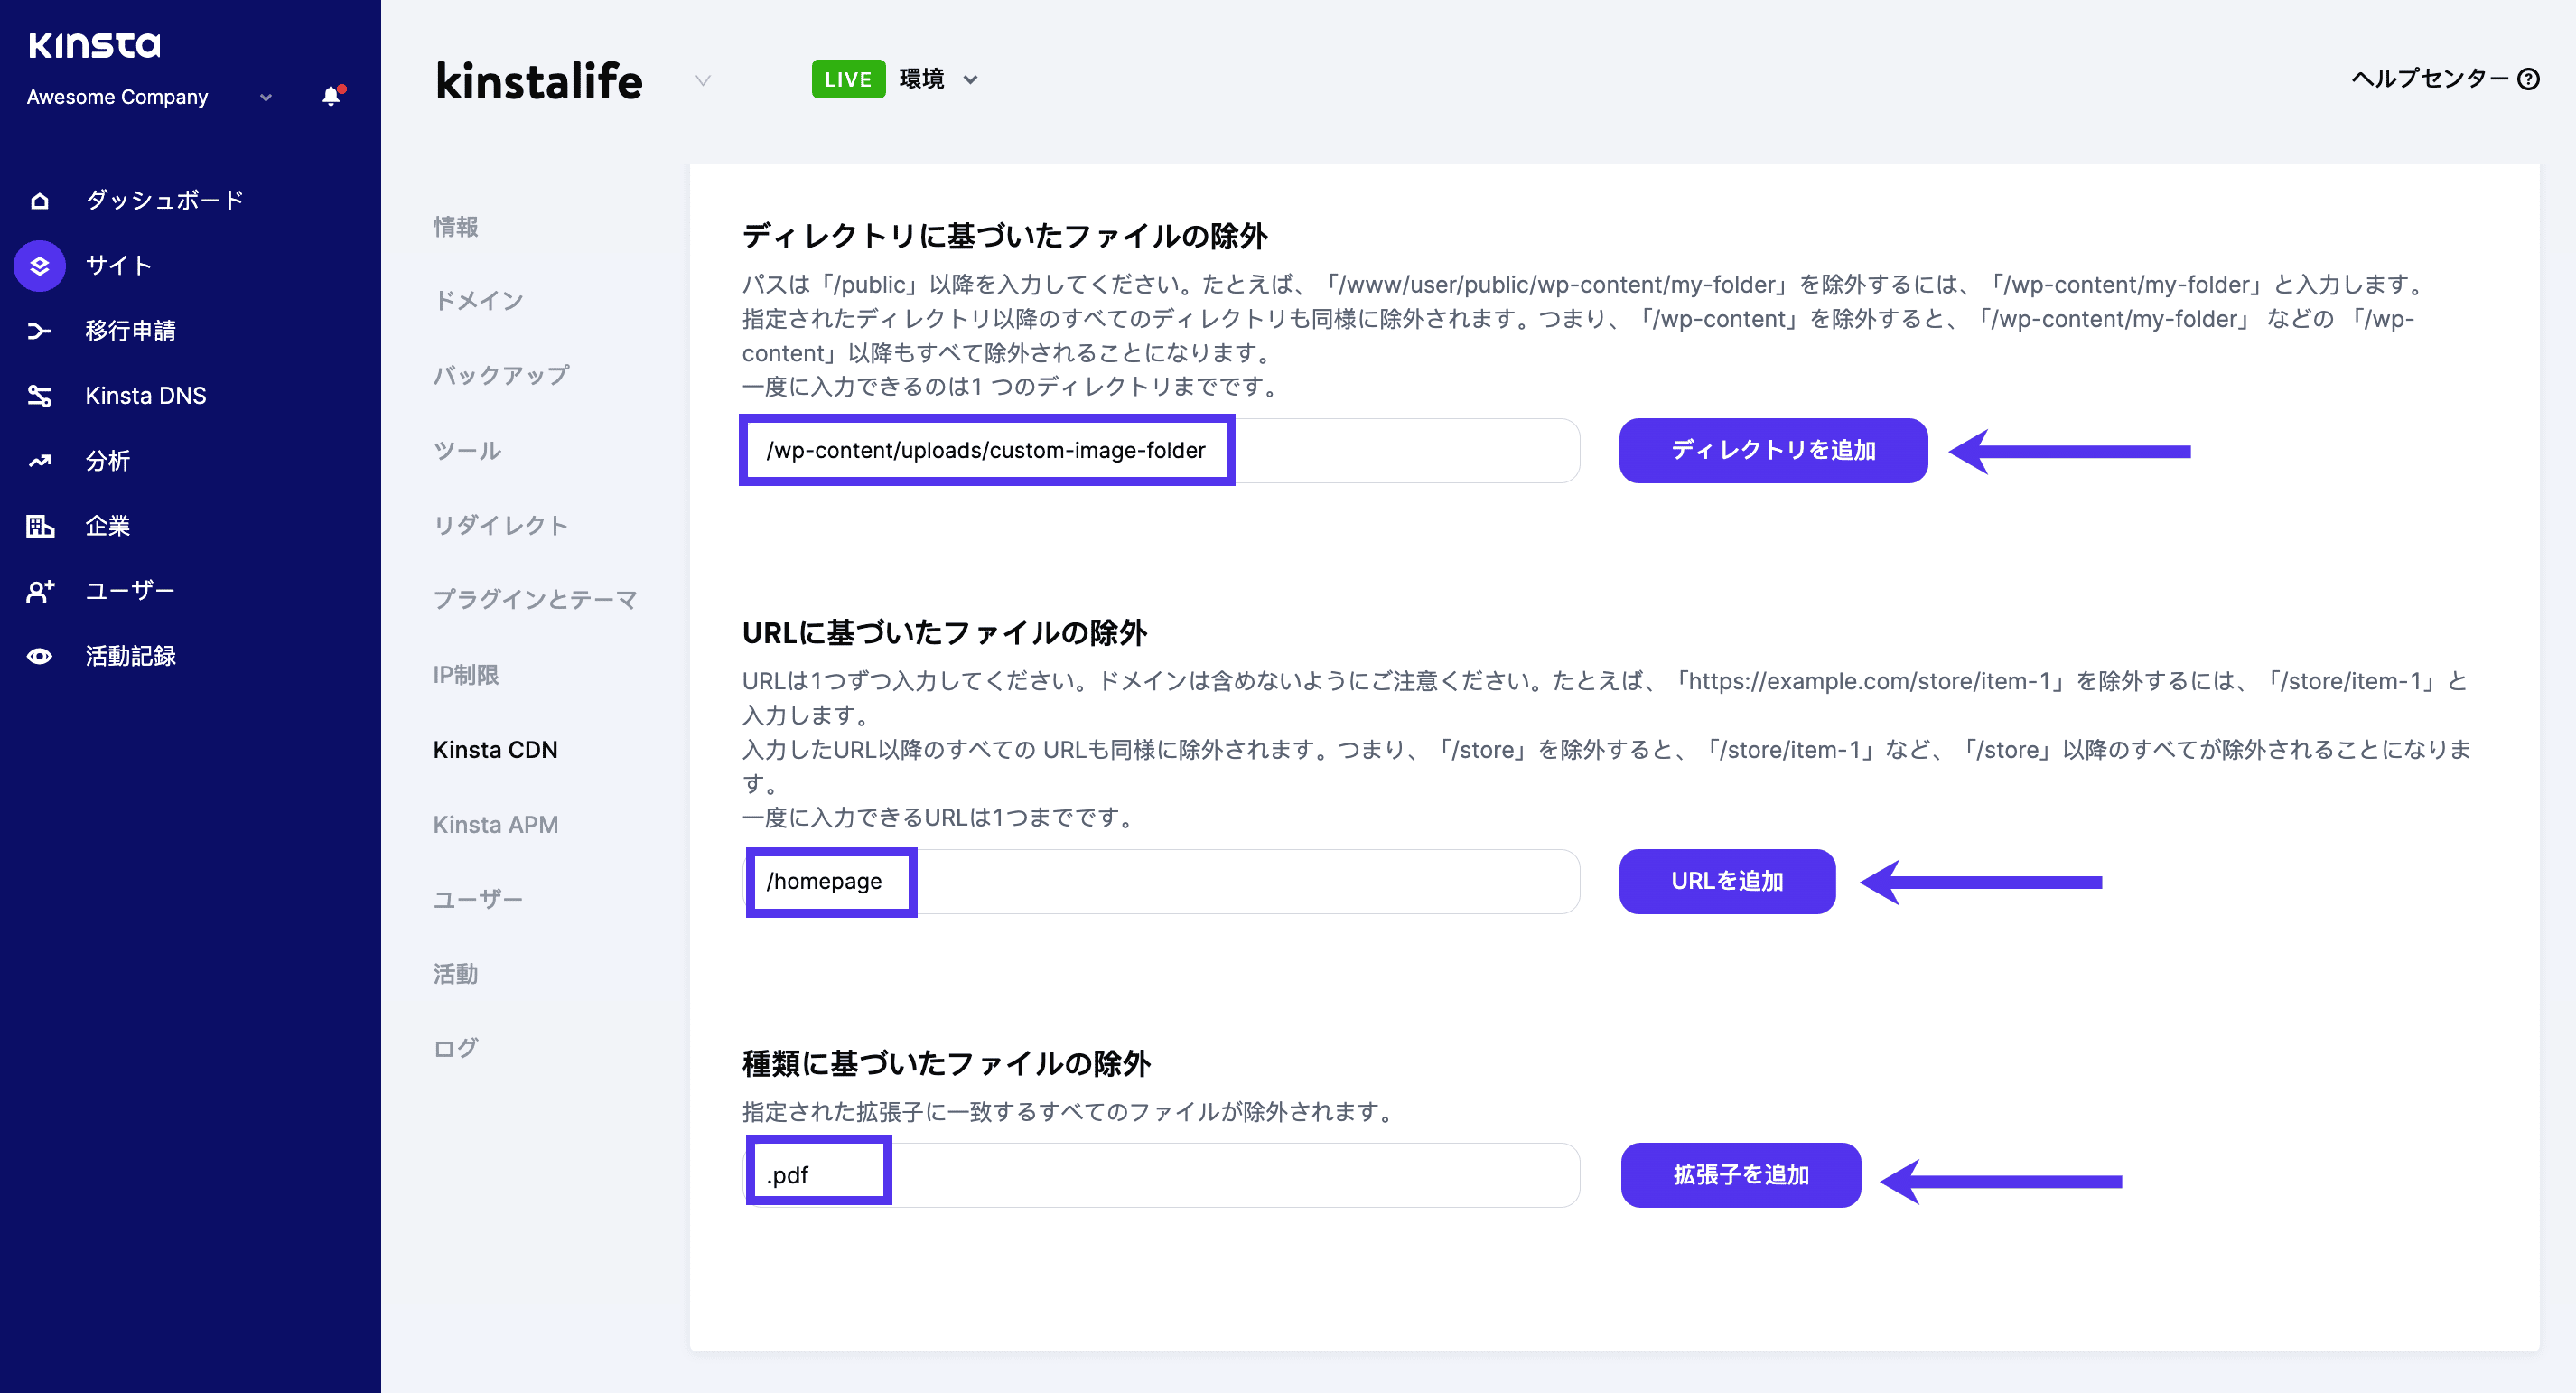The width and height of the screenshot is (2576, 1393).
Task: Select the ユーザー site submenu tab
Action: point(478,899)
